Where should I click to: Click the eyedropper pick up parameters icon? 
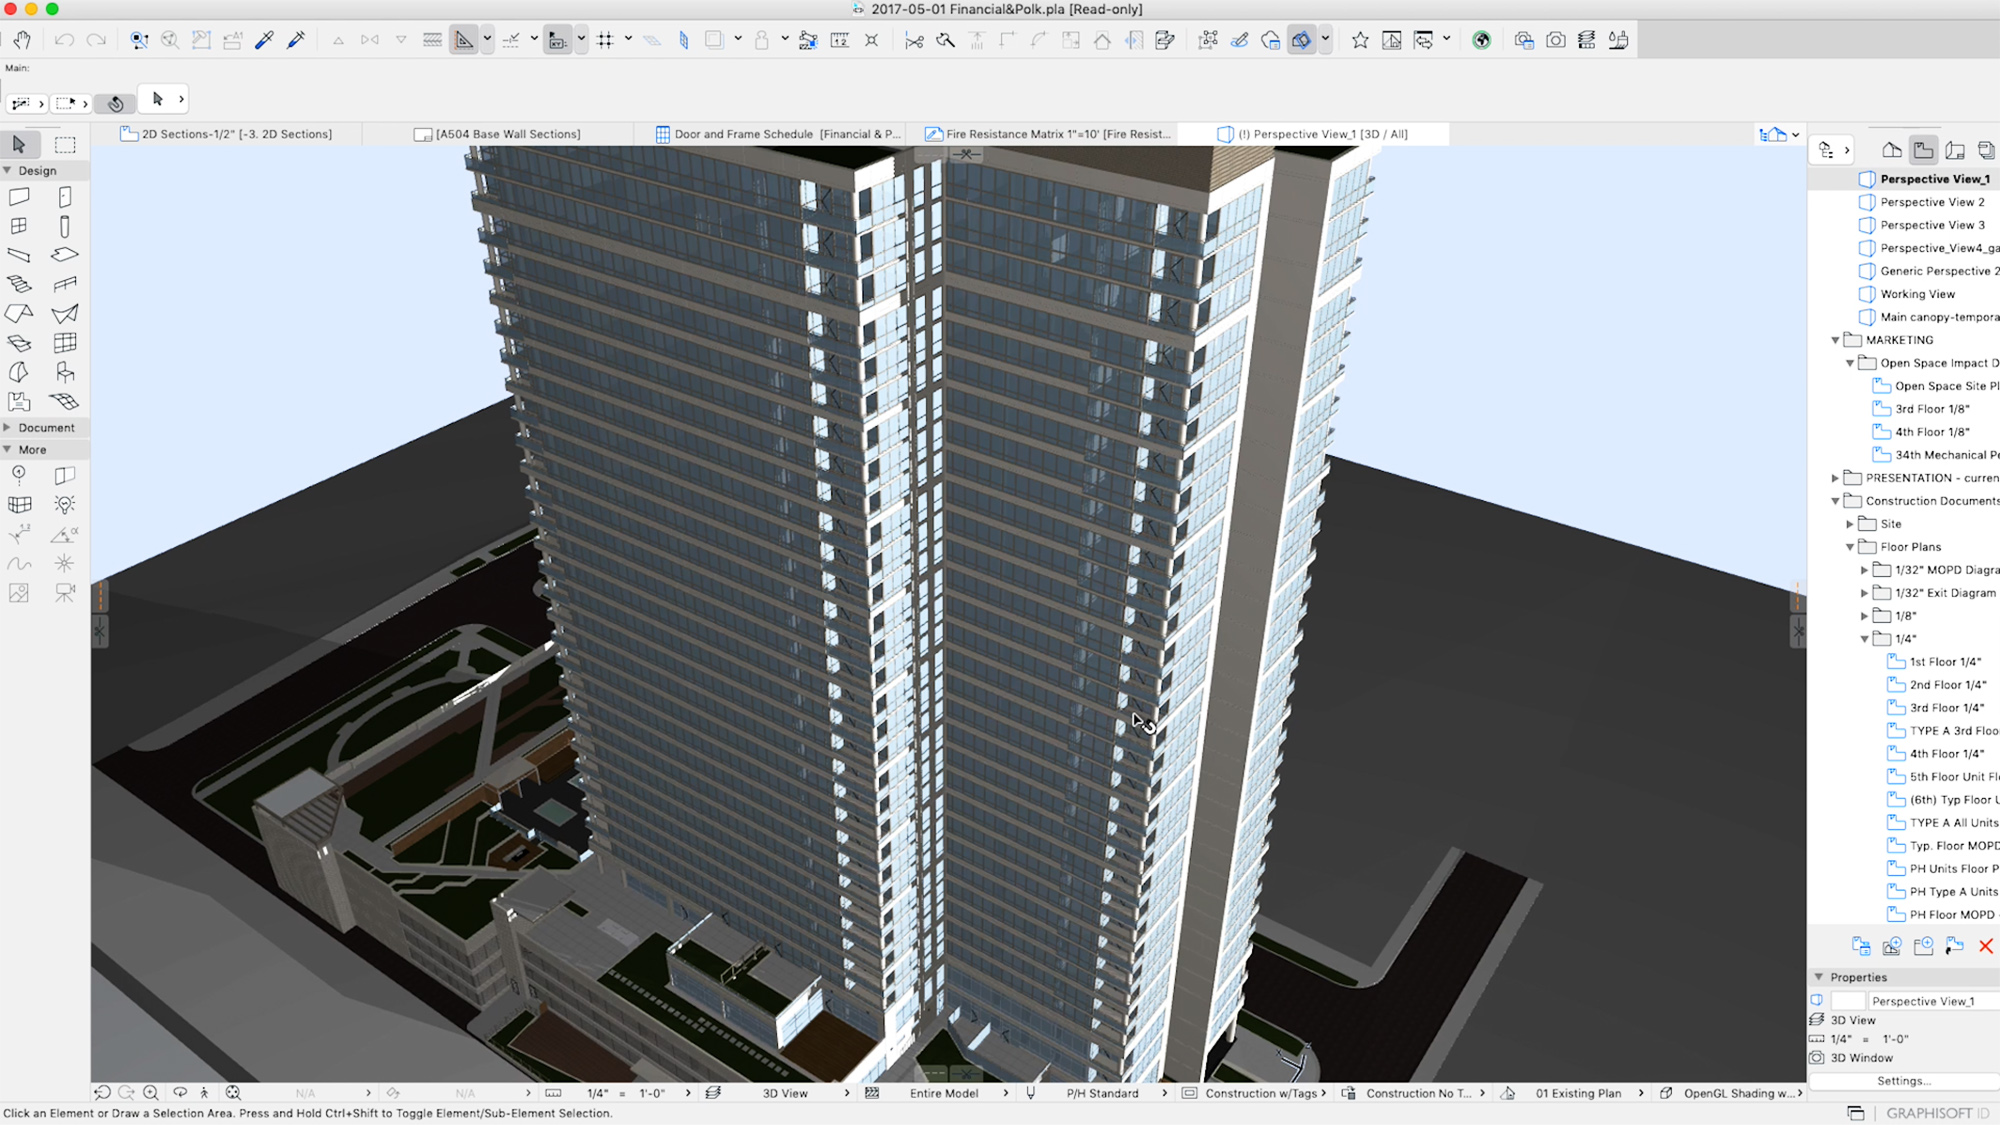click(x=264, y=40)
